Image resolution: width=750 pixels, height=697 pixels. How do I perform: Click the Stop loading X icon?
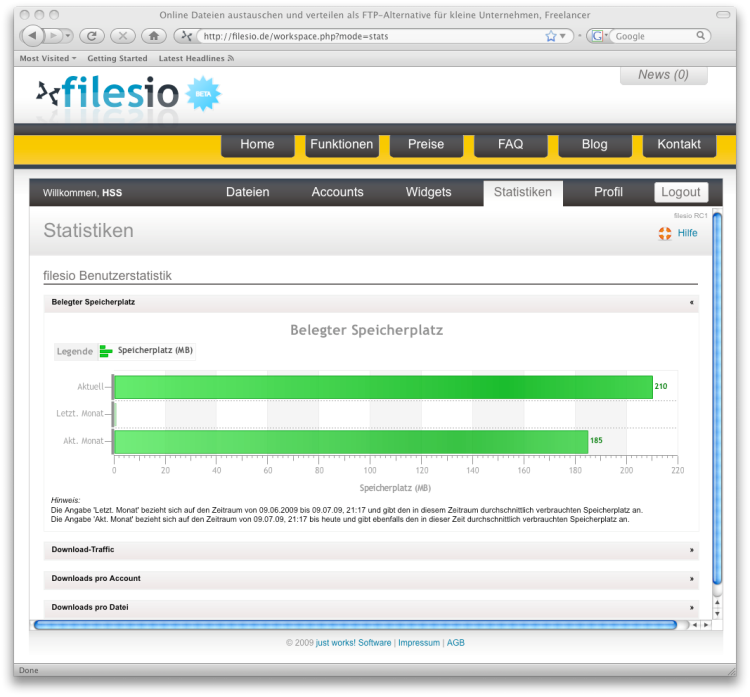click(123, 36)
